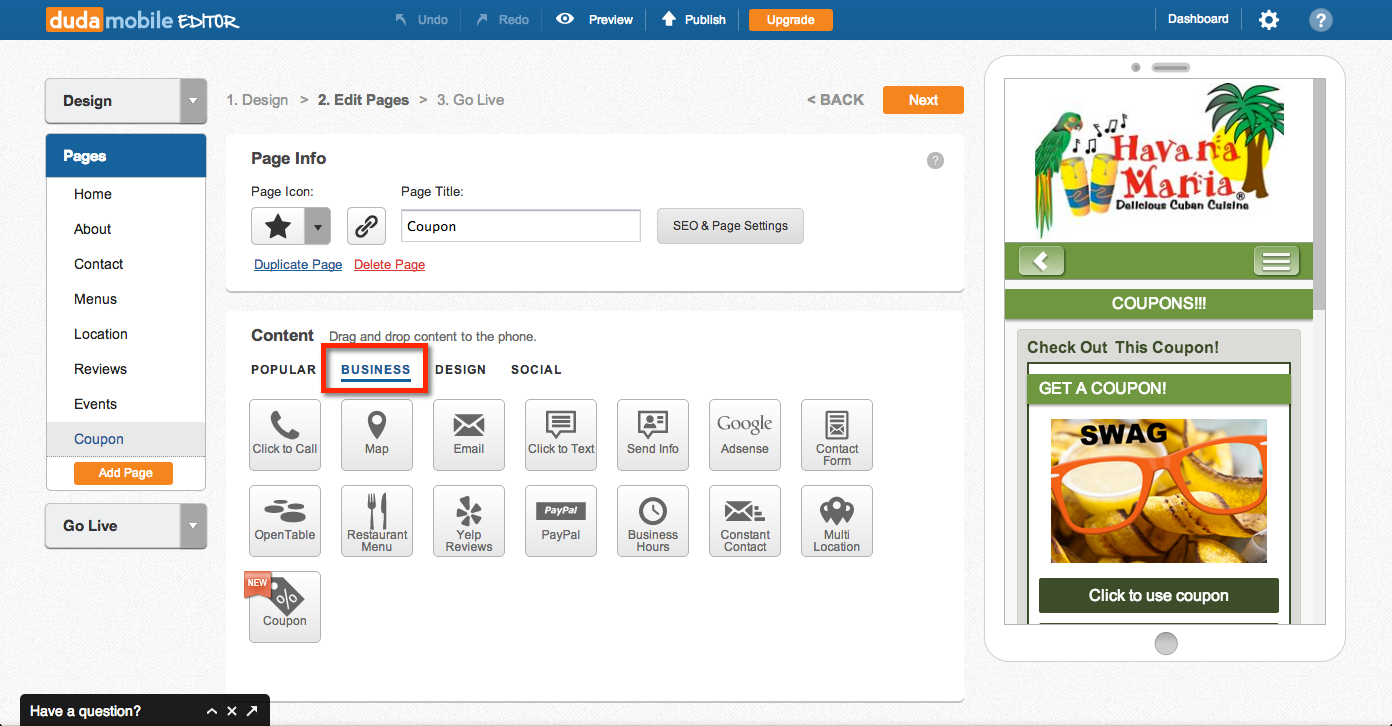Add the Click to Call widget
The image size is (1392, 726).
[x=285, y=435]
